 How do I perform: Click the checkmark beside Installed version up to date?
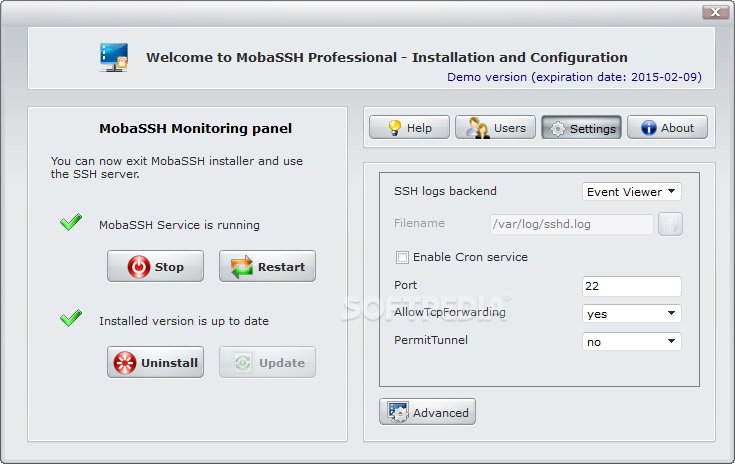click(x=71, y=318)
